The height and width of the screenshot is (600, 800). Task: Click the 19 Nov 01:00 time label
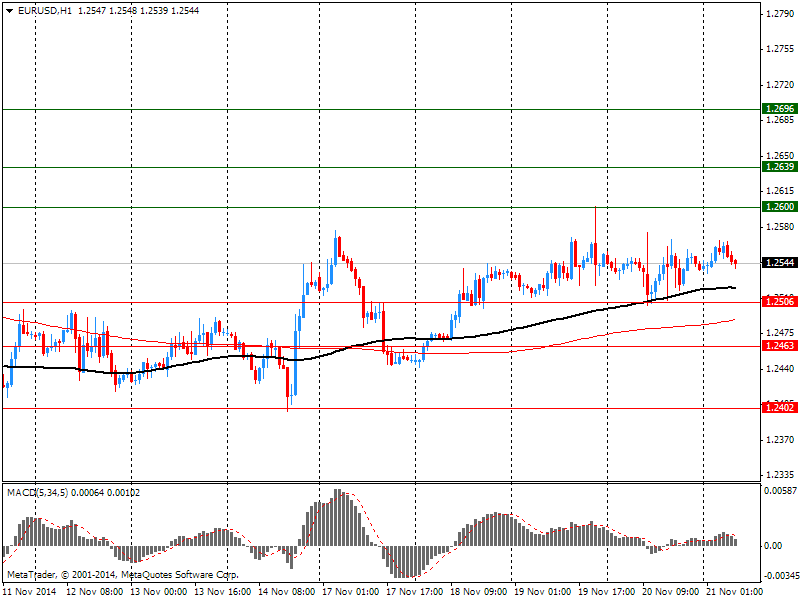pos(542,592)
